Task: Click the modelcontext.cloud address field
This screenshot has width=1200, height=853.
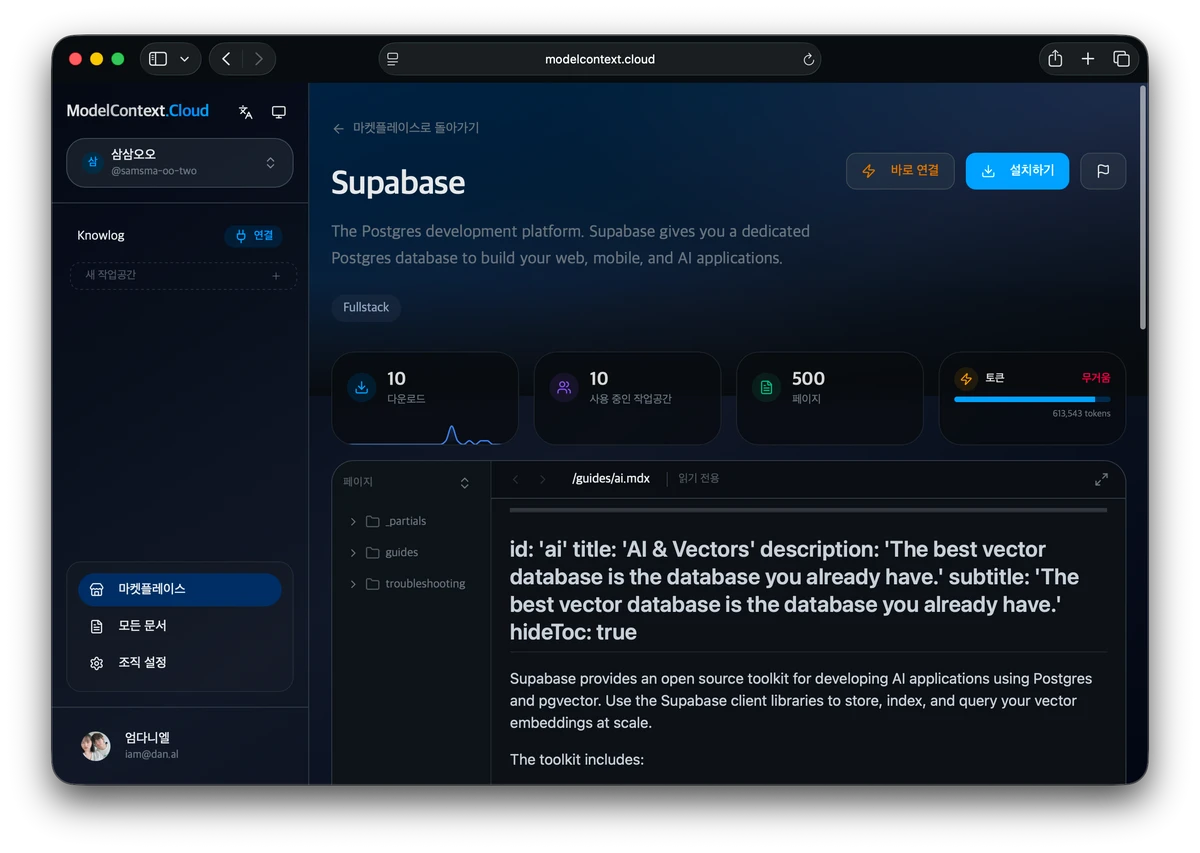Action: pos(600,59)
